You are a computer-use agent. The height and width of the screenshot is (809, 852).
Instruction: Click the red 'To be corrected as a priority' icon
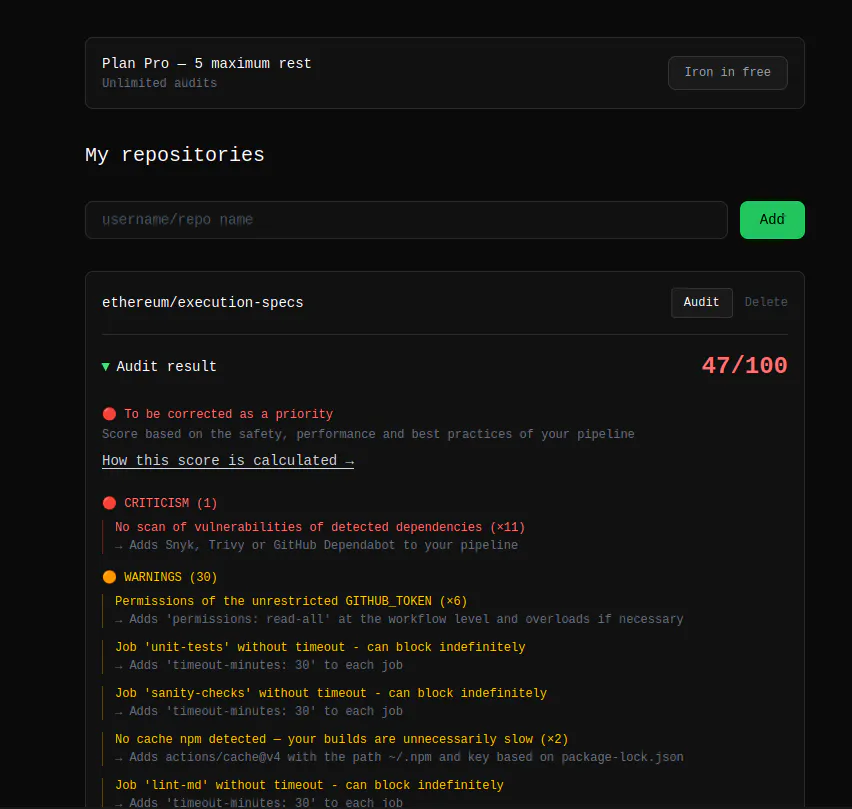click(x=109, y=414)
